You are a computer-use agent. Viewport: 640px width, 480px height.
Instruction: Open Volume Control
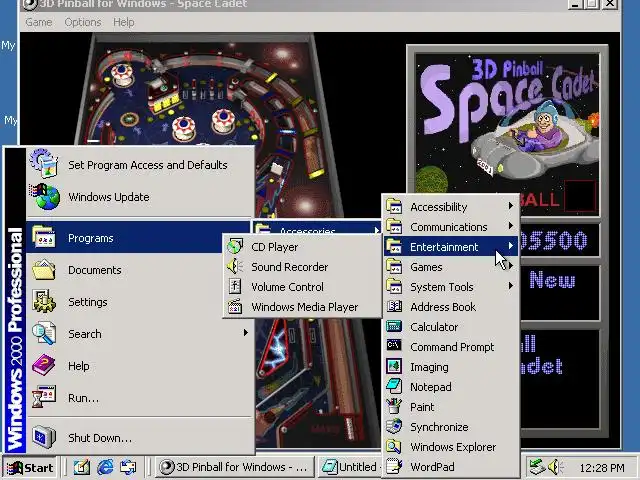point(302,287)
